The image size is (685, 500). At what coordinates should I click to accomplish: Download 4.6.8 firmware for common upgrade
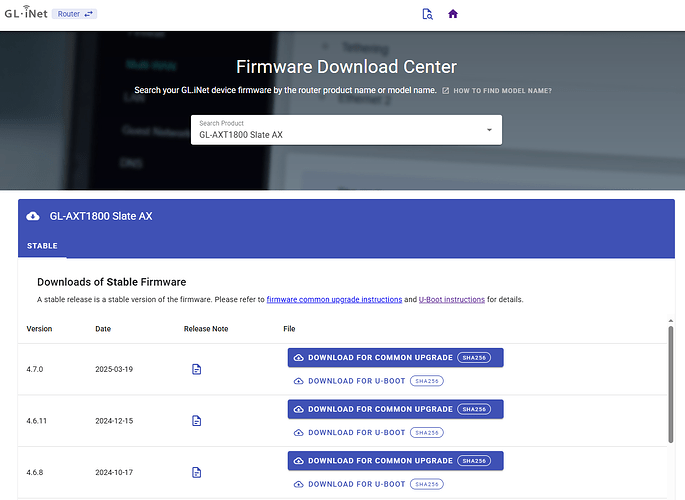(x=380, y=460)
